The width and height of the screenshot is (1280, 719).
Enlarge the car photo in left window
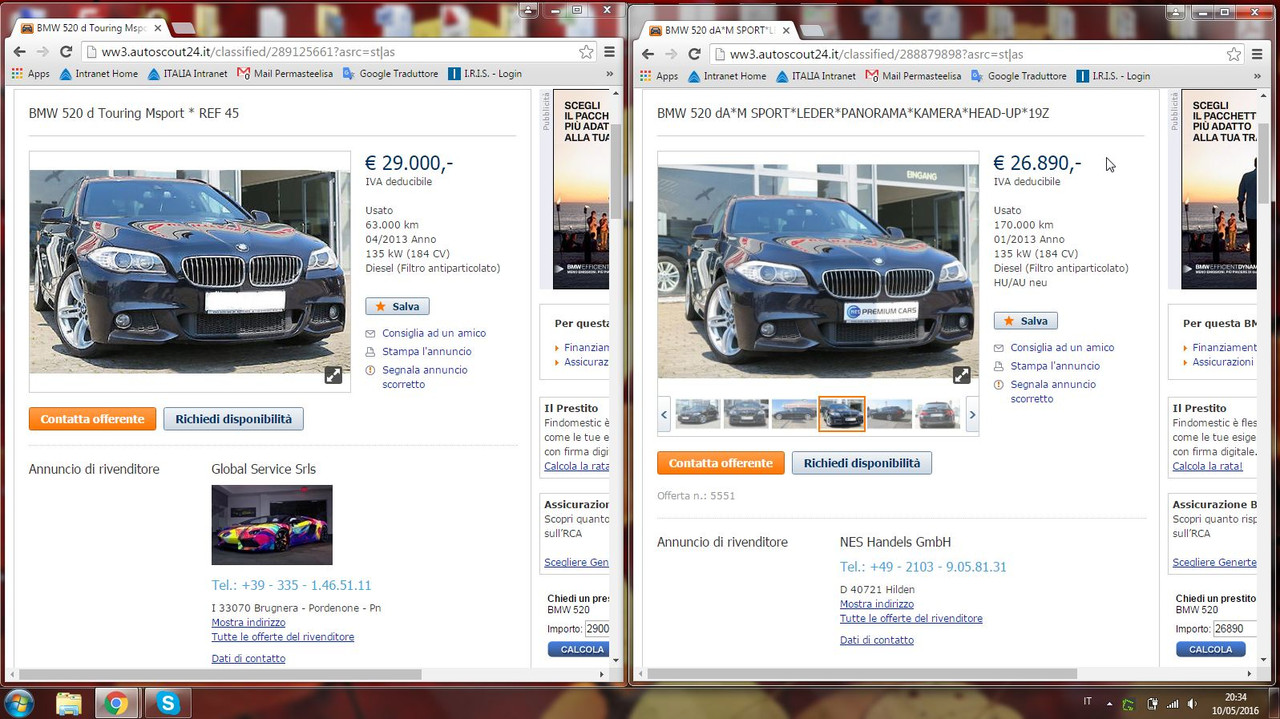pyautogui.click(x=333, y=375)
